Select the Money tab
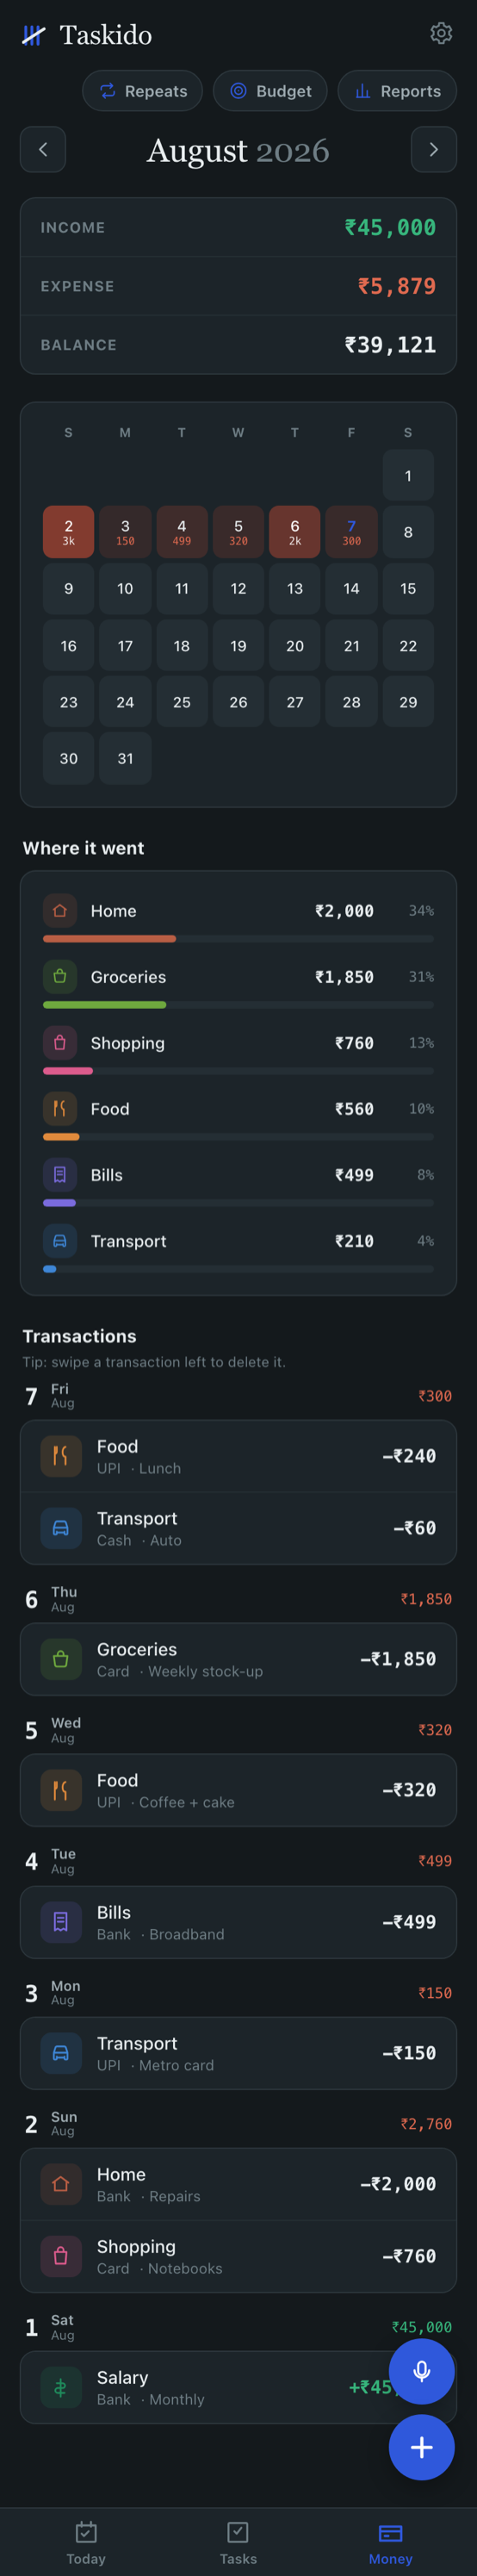Screen dimensions: 477x2576 [390, 2543]
